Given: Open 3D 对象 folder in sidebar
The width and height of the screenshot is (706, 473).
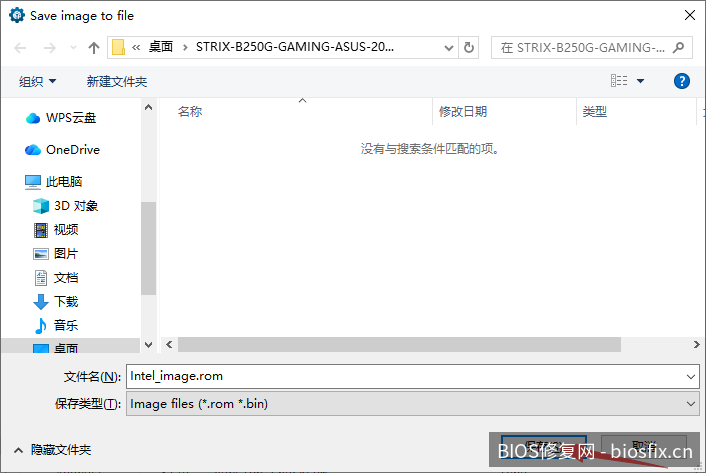Looking at the screenshot, I should click(76, 206).
